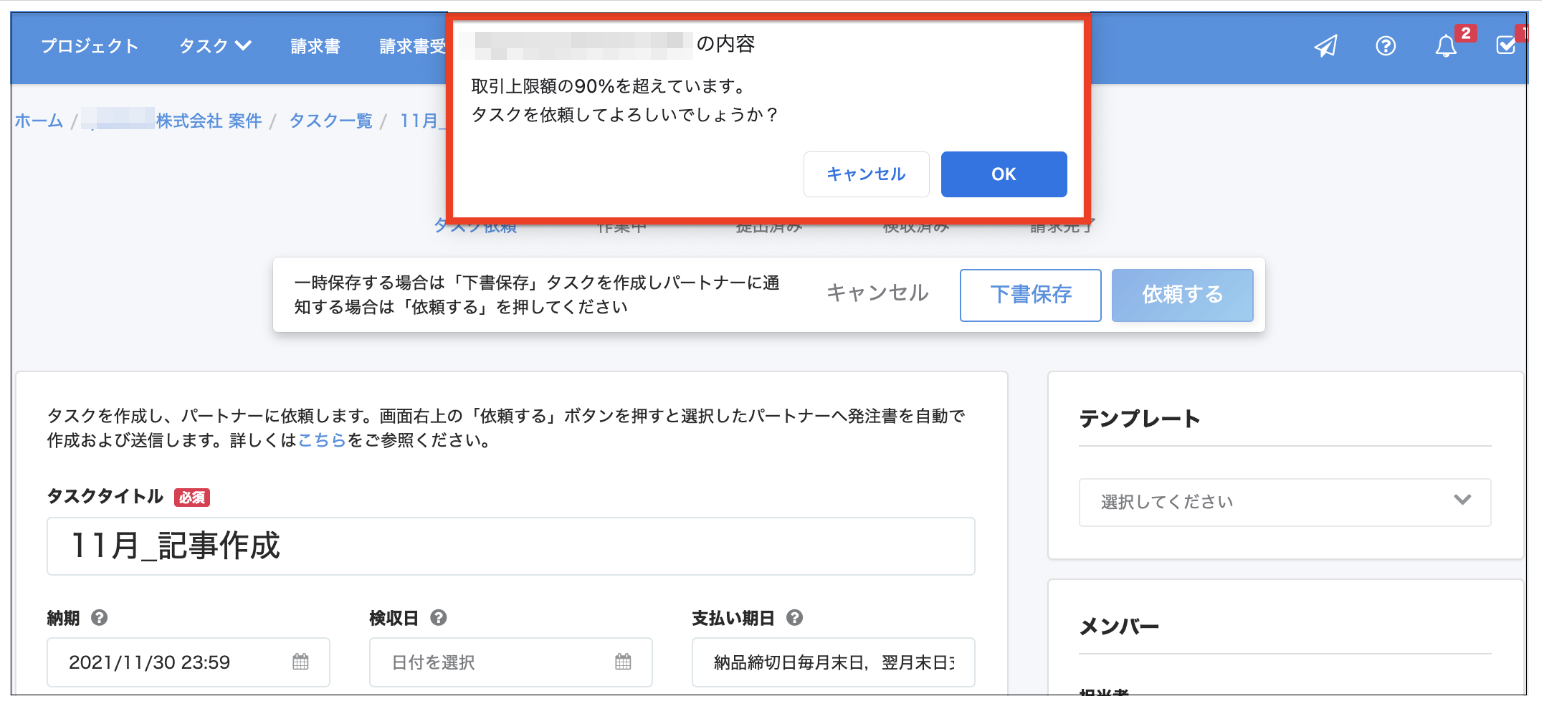1542x709 pixels.
Task: Click dialog text 取引上限額の90%を超えています
Action: [608, 87]
